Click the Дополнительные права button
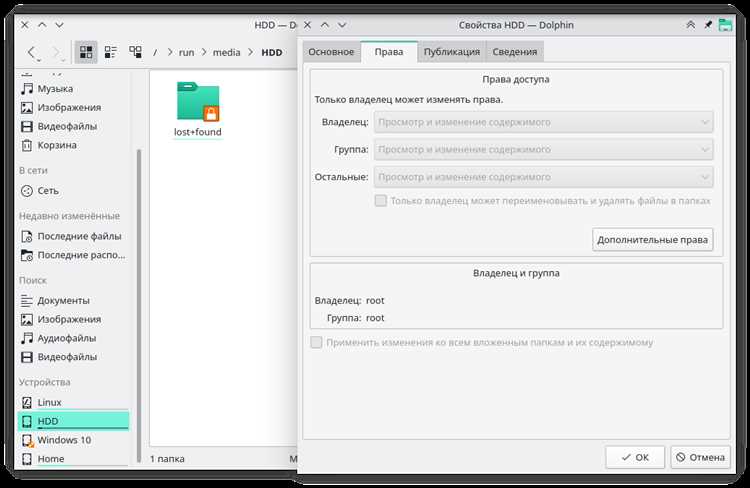Image resolution: width=750 pixels, height=488 pixels. [653, 240]
